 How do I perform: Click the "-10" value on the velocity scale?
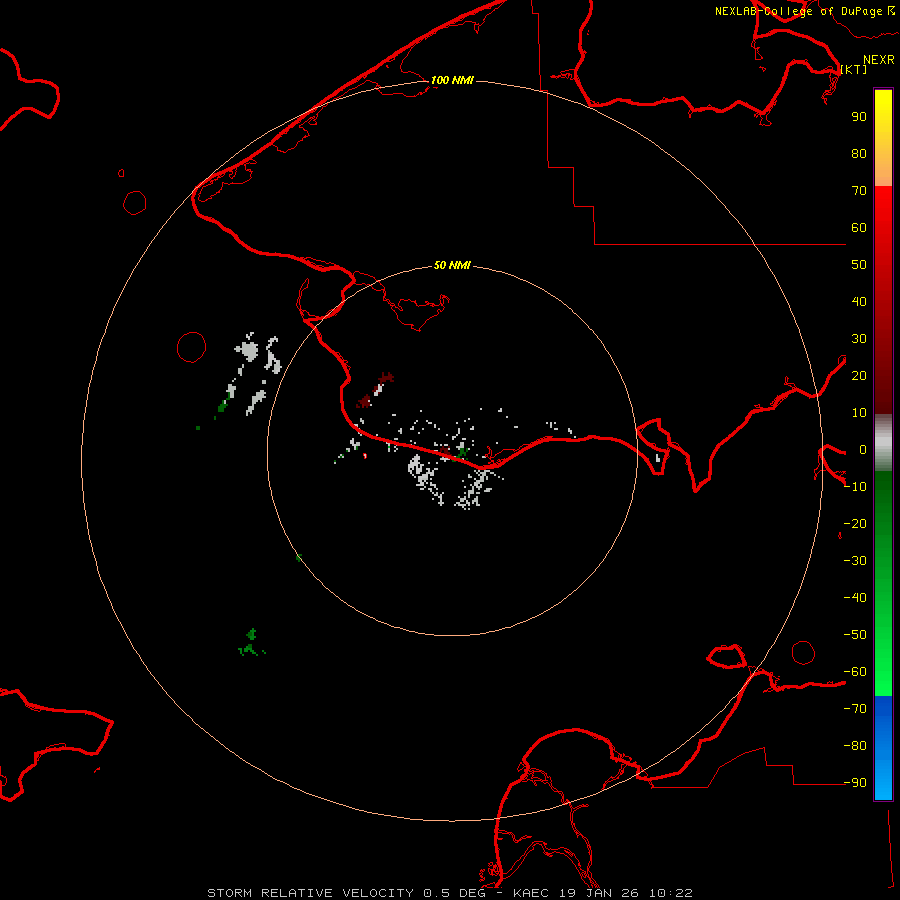(x=855, y=487)
